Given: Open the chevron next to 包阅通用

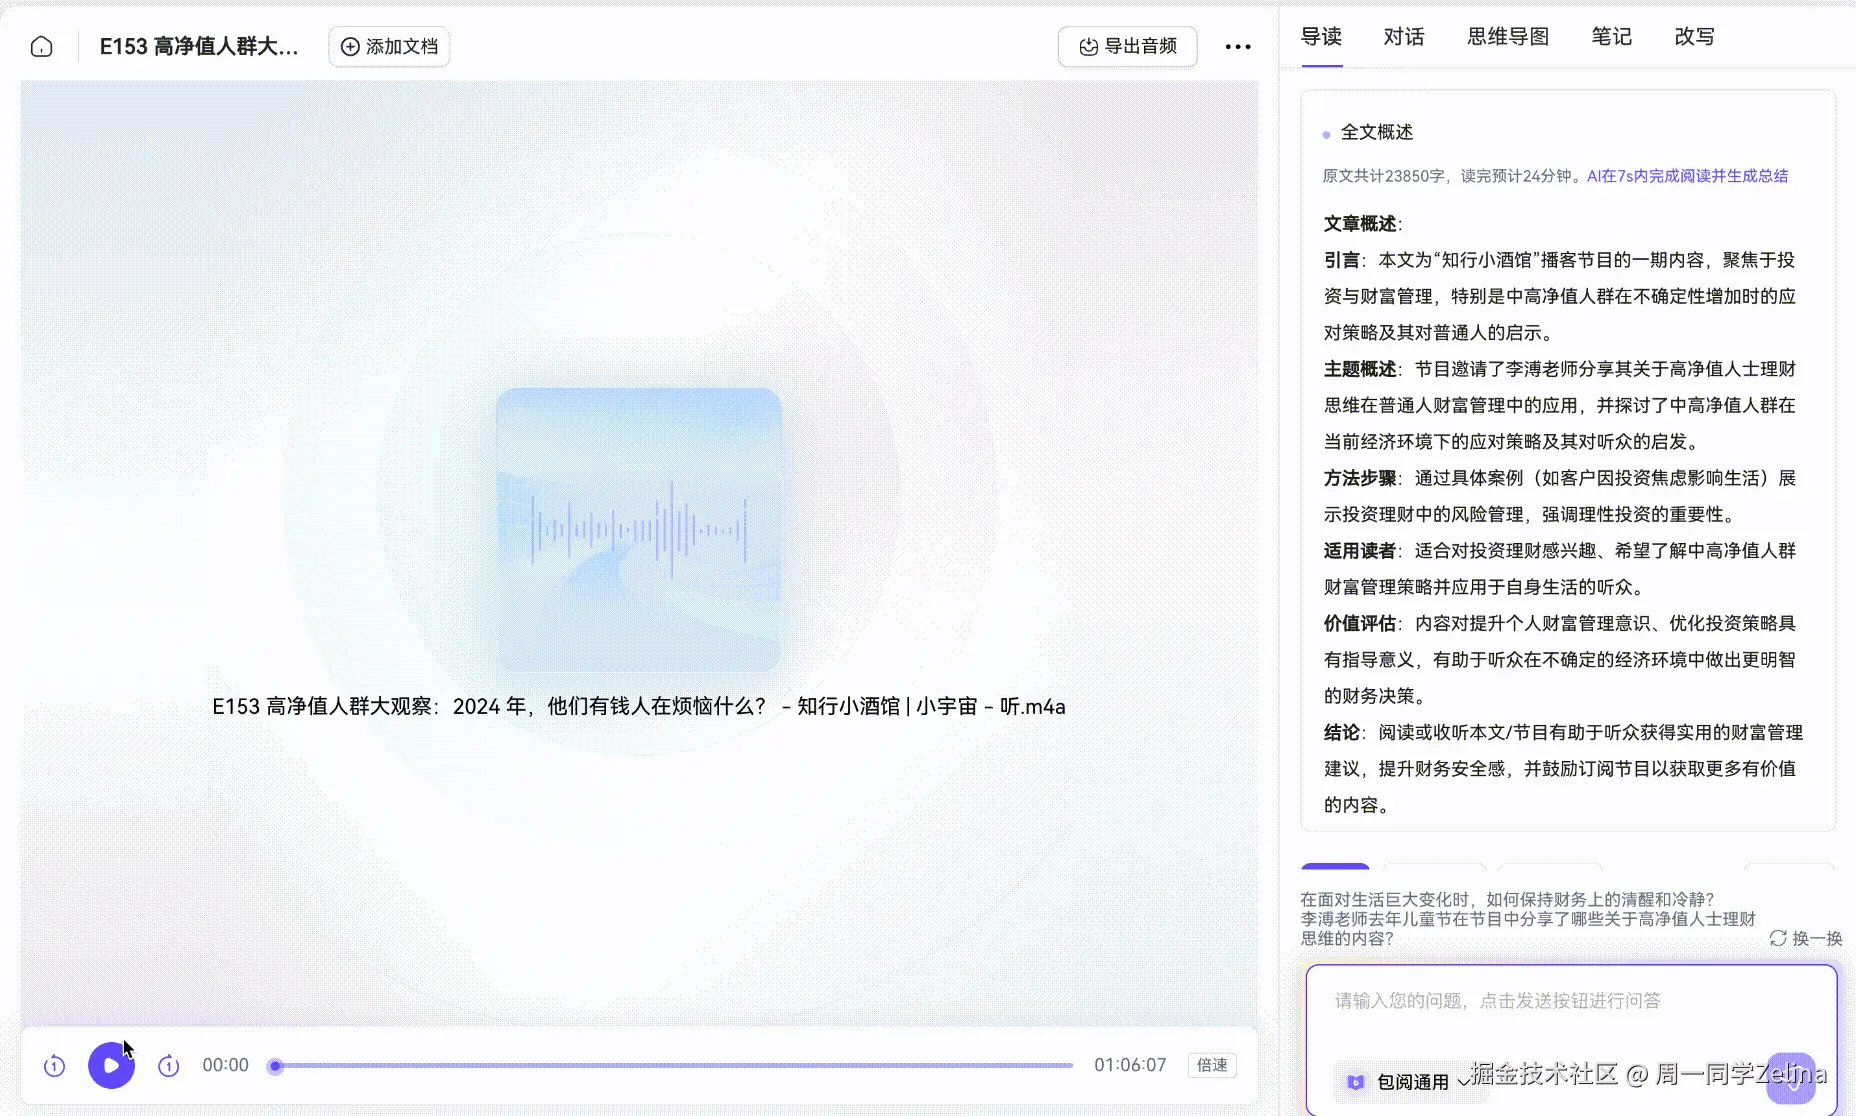Looking at the screenshot, I should 1464,1081.
